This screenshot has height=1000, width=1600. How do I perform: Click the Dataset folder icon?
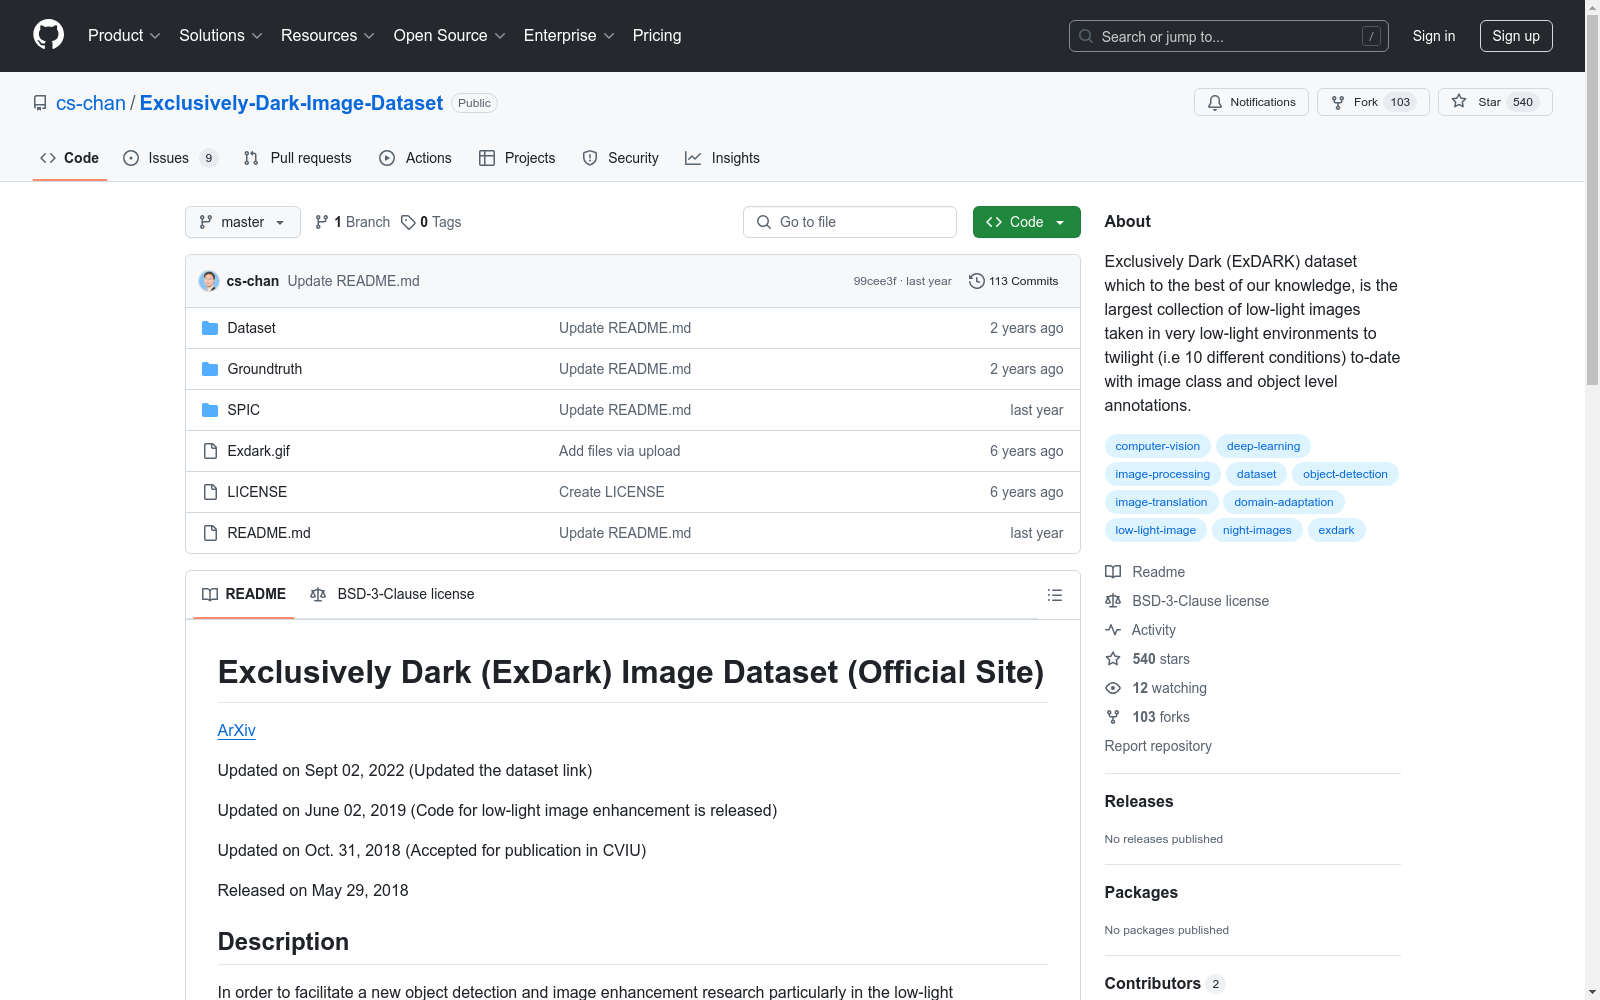pyautogui.click(x=210, y=328)
